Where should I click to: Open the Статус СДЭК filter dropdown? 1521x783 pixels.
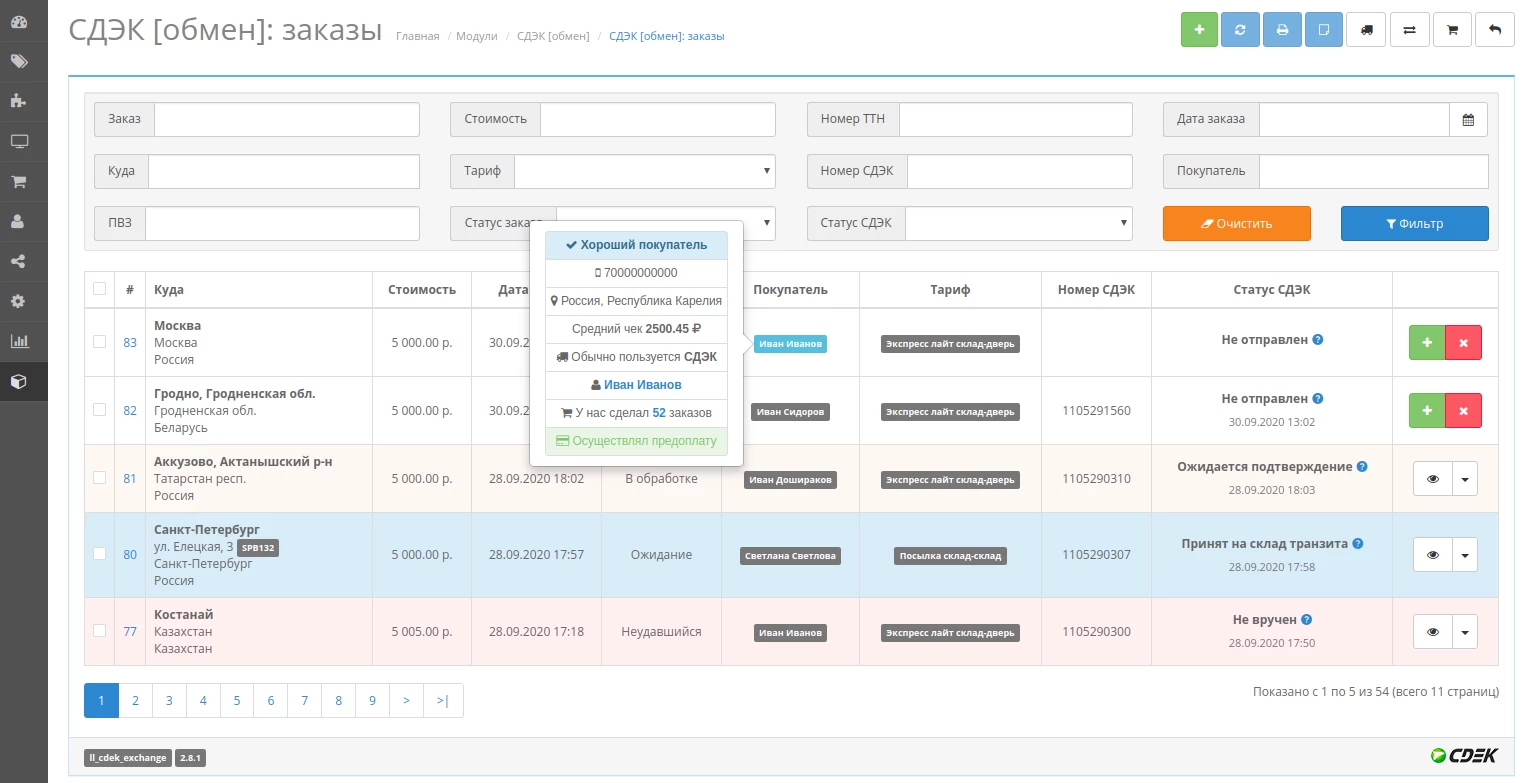(x=1019, y=223)
